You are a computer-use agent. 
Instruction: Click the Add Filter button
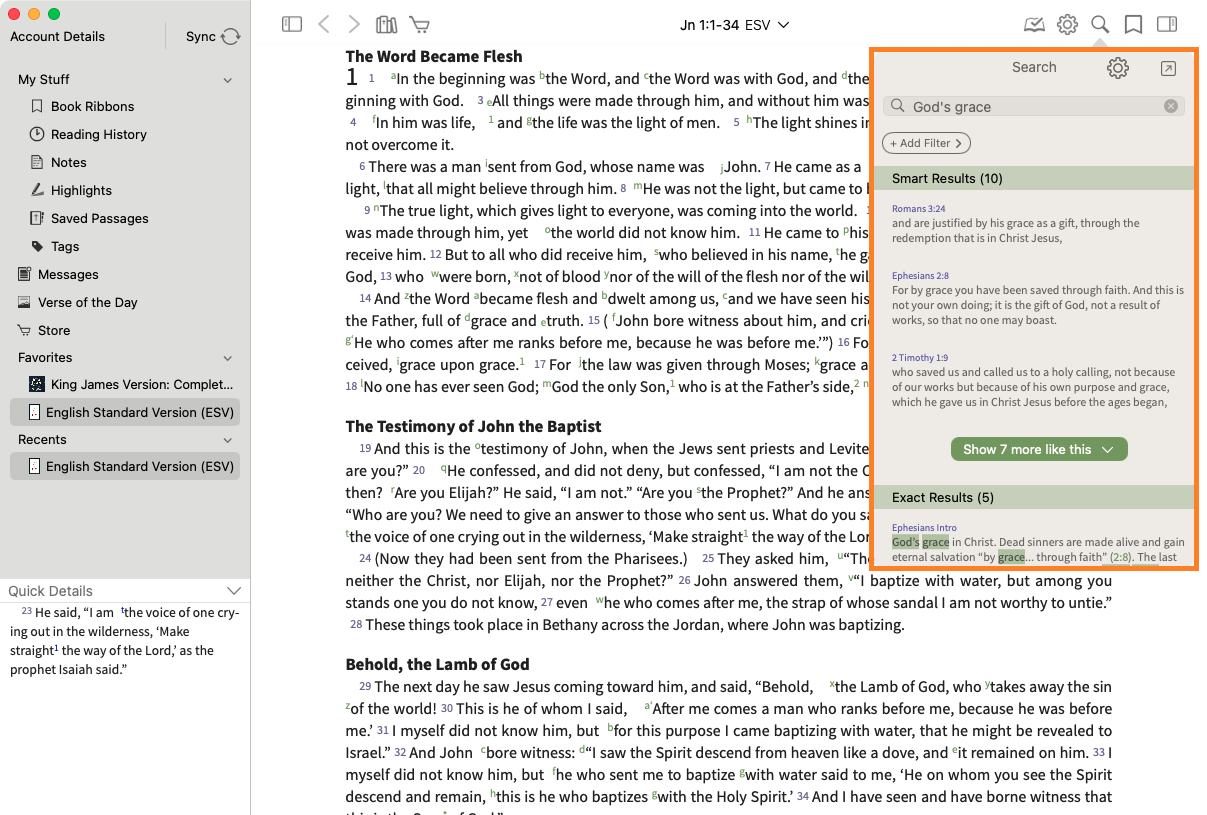[x=926, y=143]
